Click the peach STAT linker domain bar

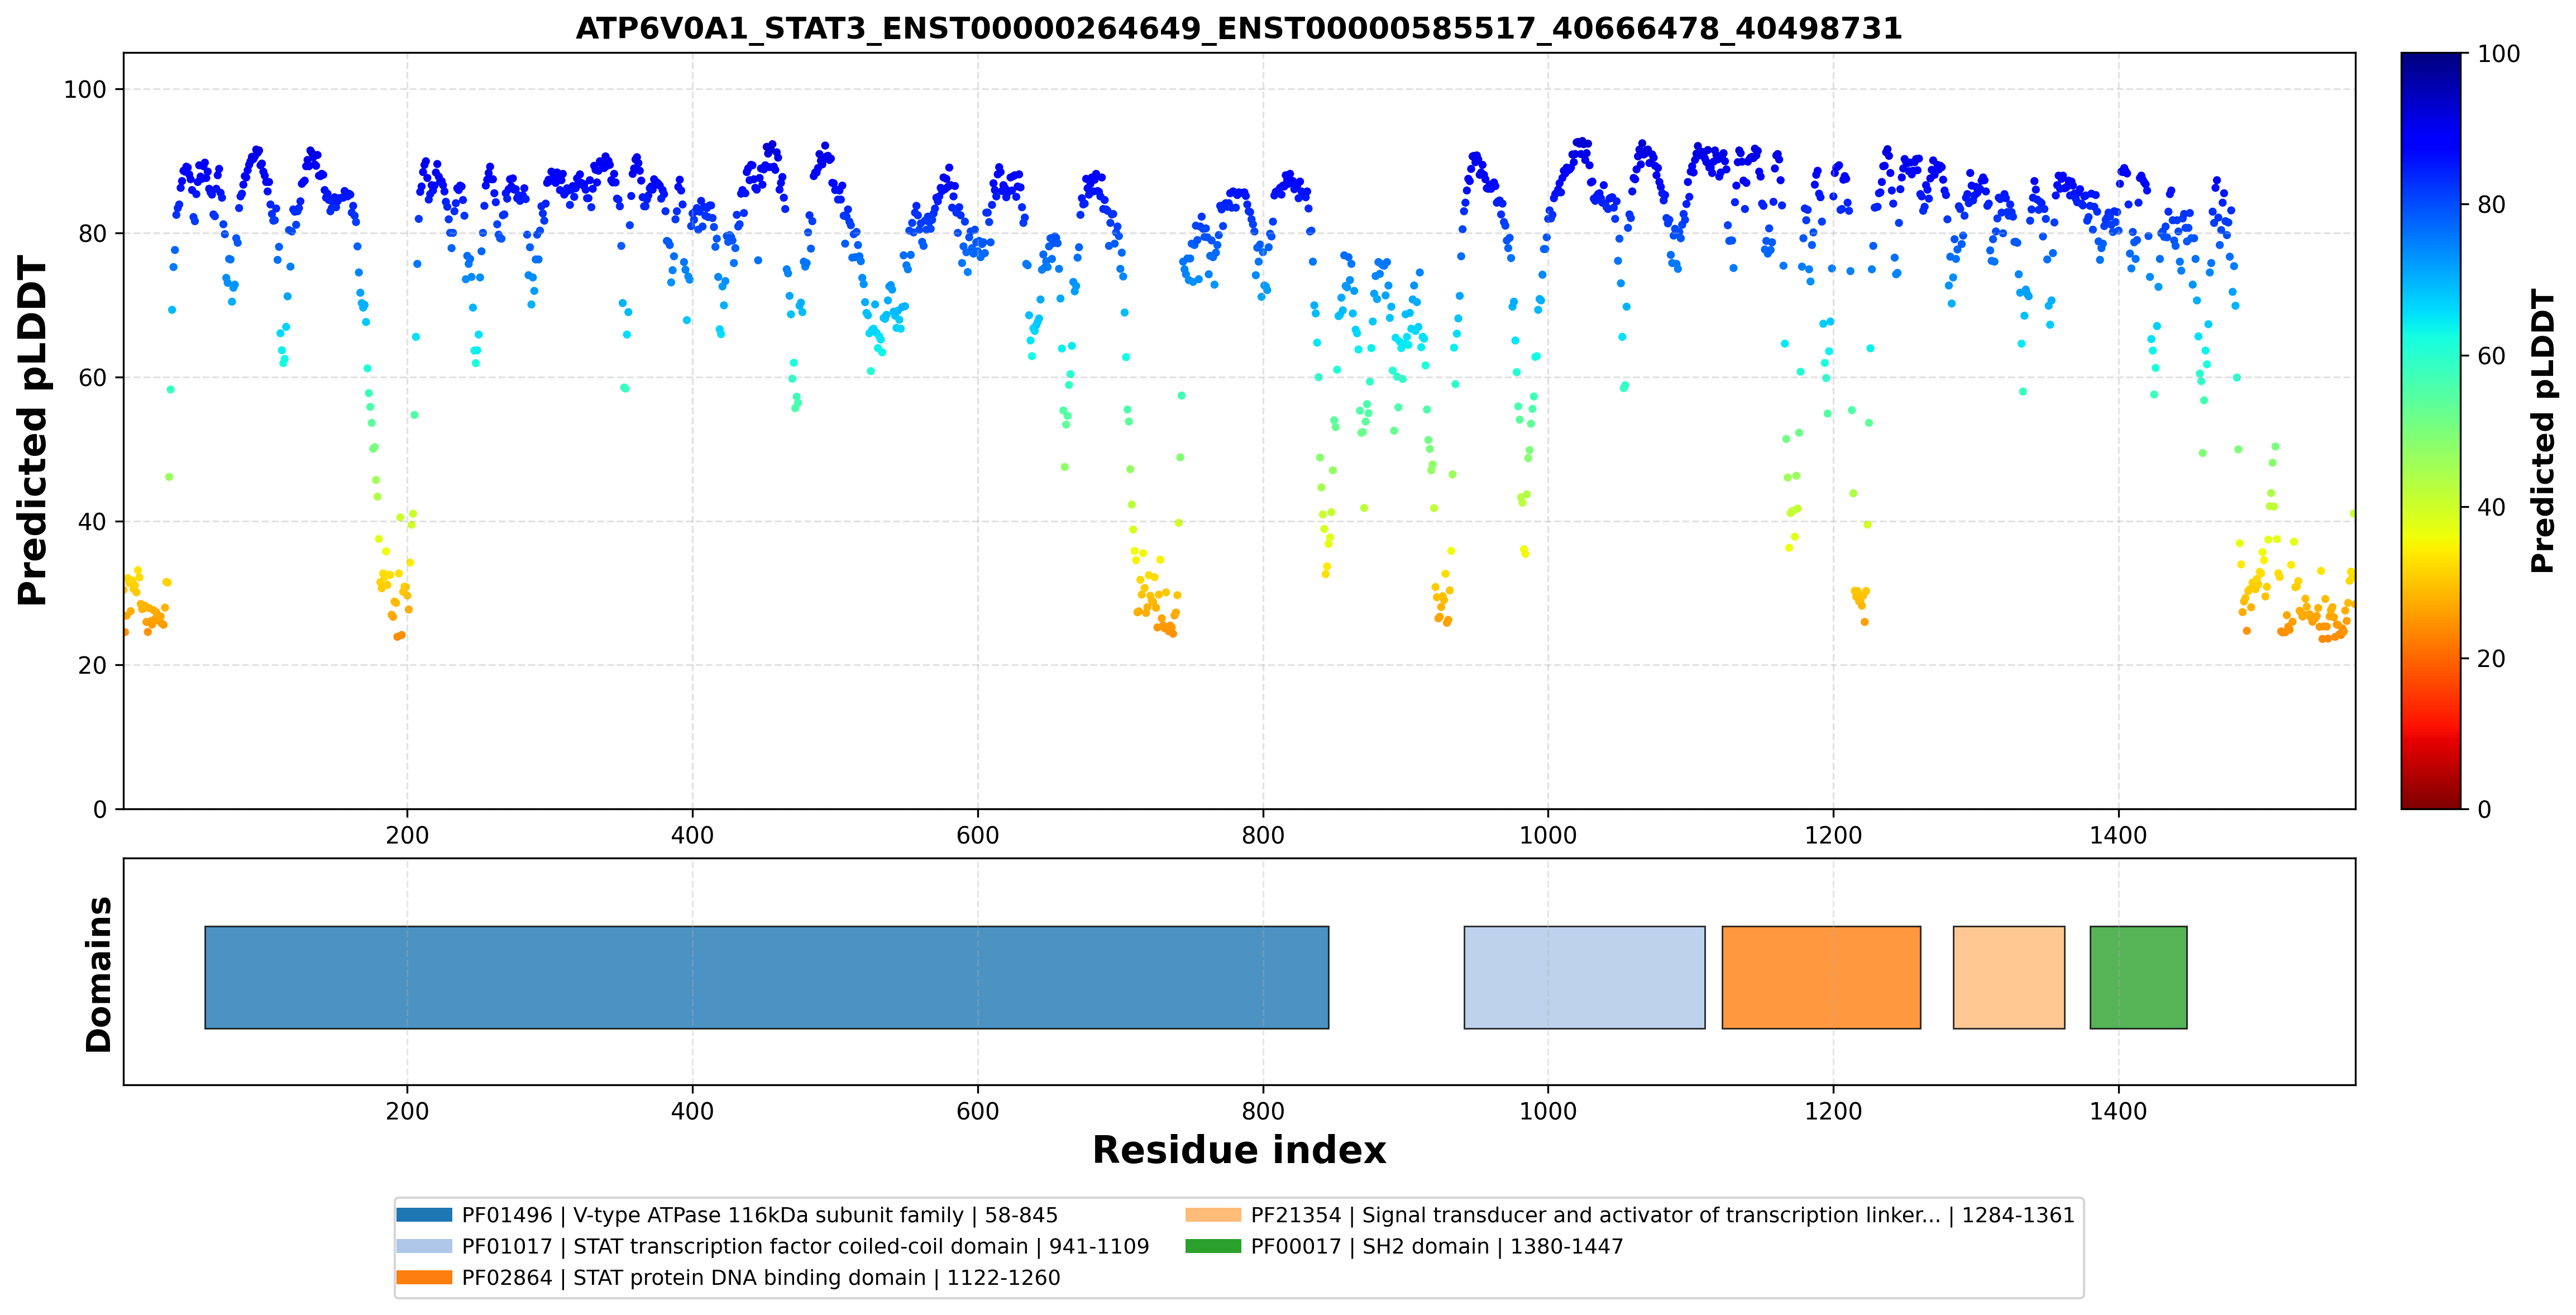click(2009, 977)
